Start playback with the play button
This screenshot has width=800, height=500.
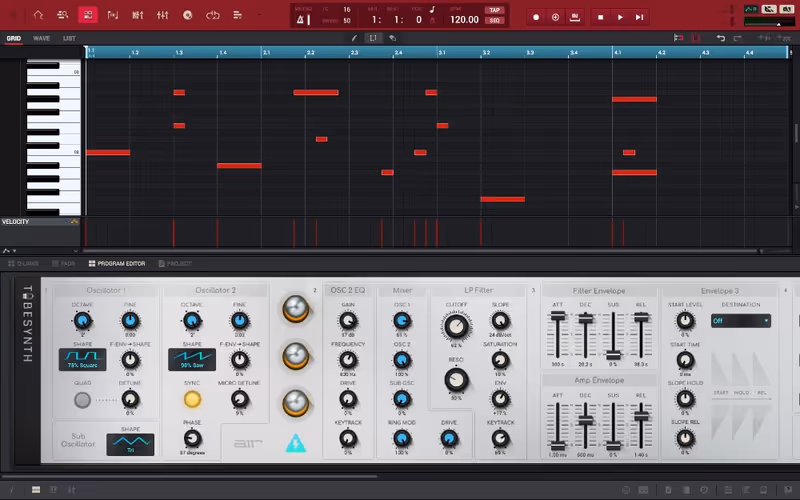click(x=620, y=17)
